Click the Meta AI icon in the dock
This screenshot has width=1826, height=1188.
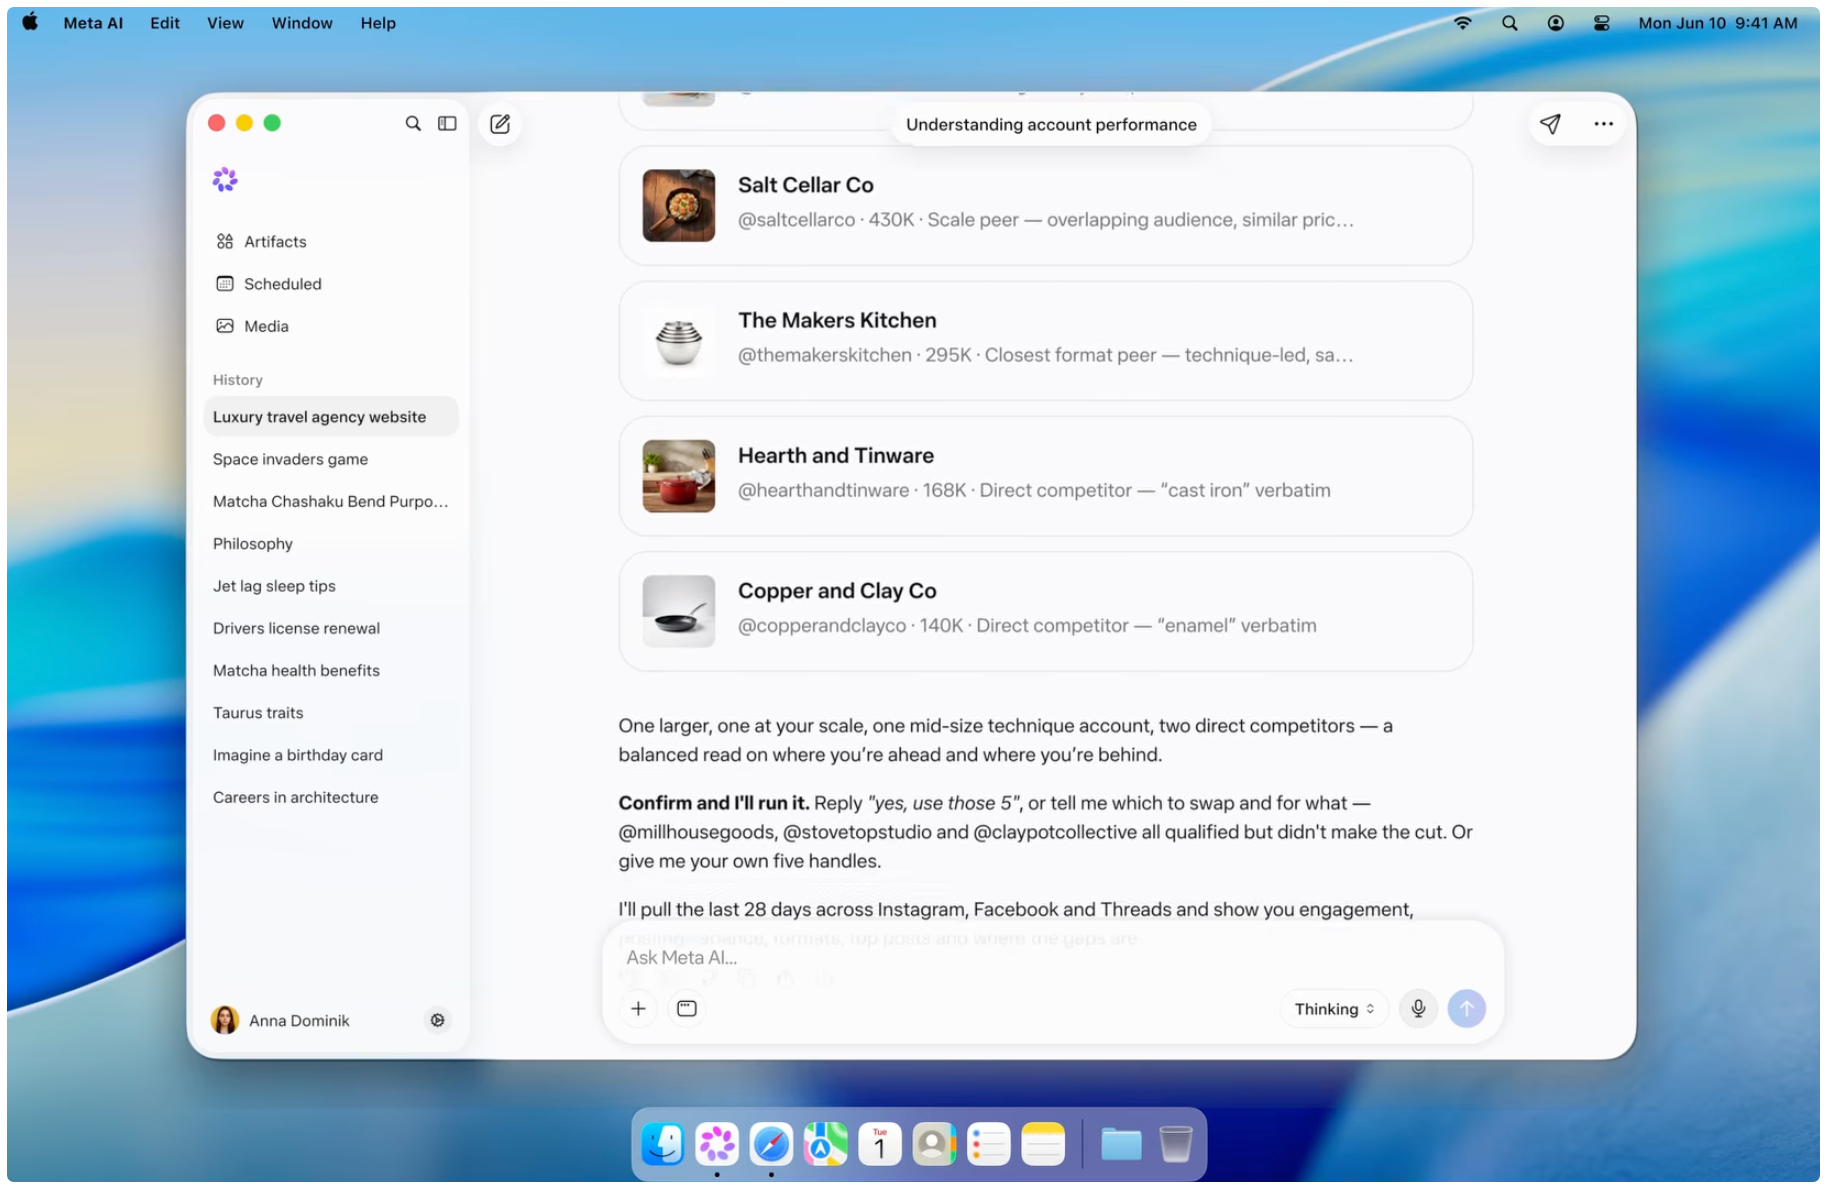(x=717, y=1144)
